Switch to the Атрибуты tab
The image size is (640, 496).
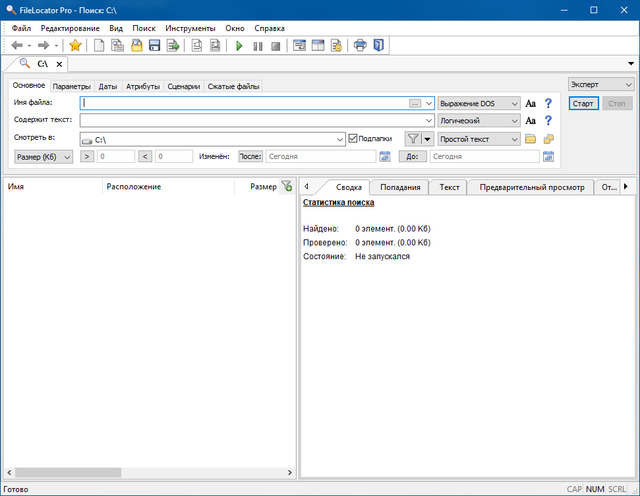coord(143,87)
